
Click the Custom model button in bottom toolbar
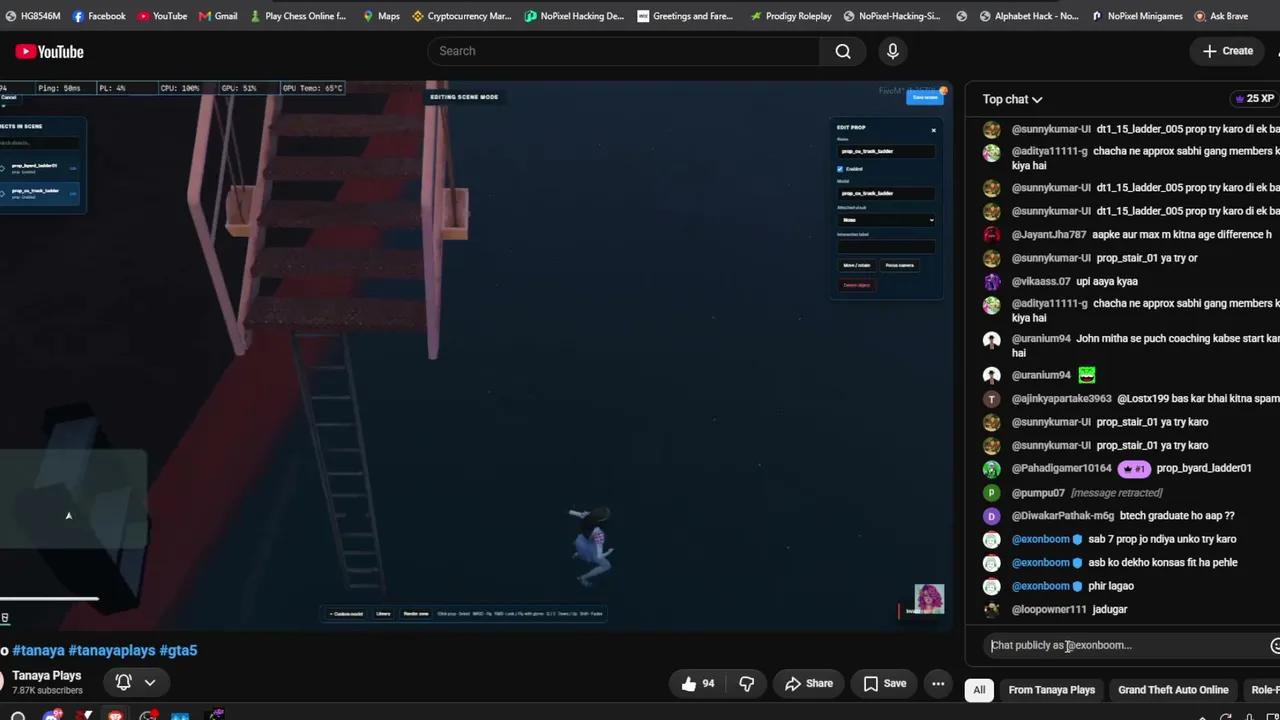(347, 614)
